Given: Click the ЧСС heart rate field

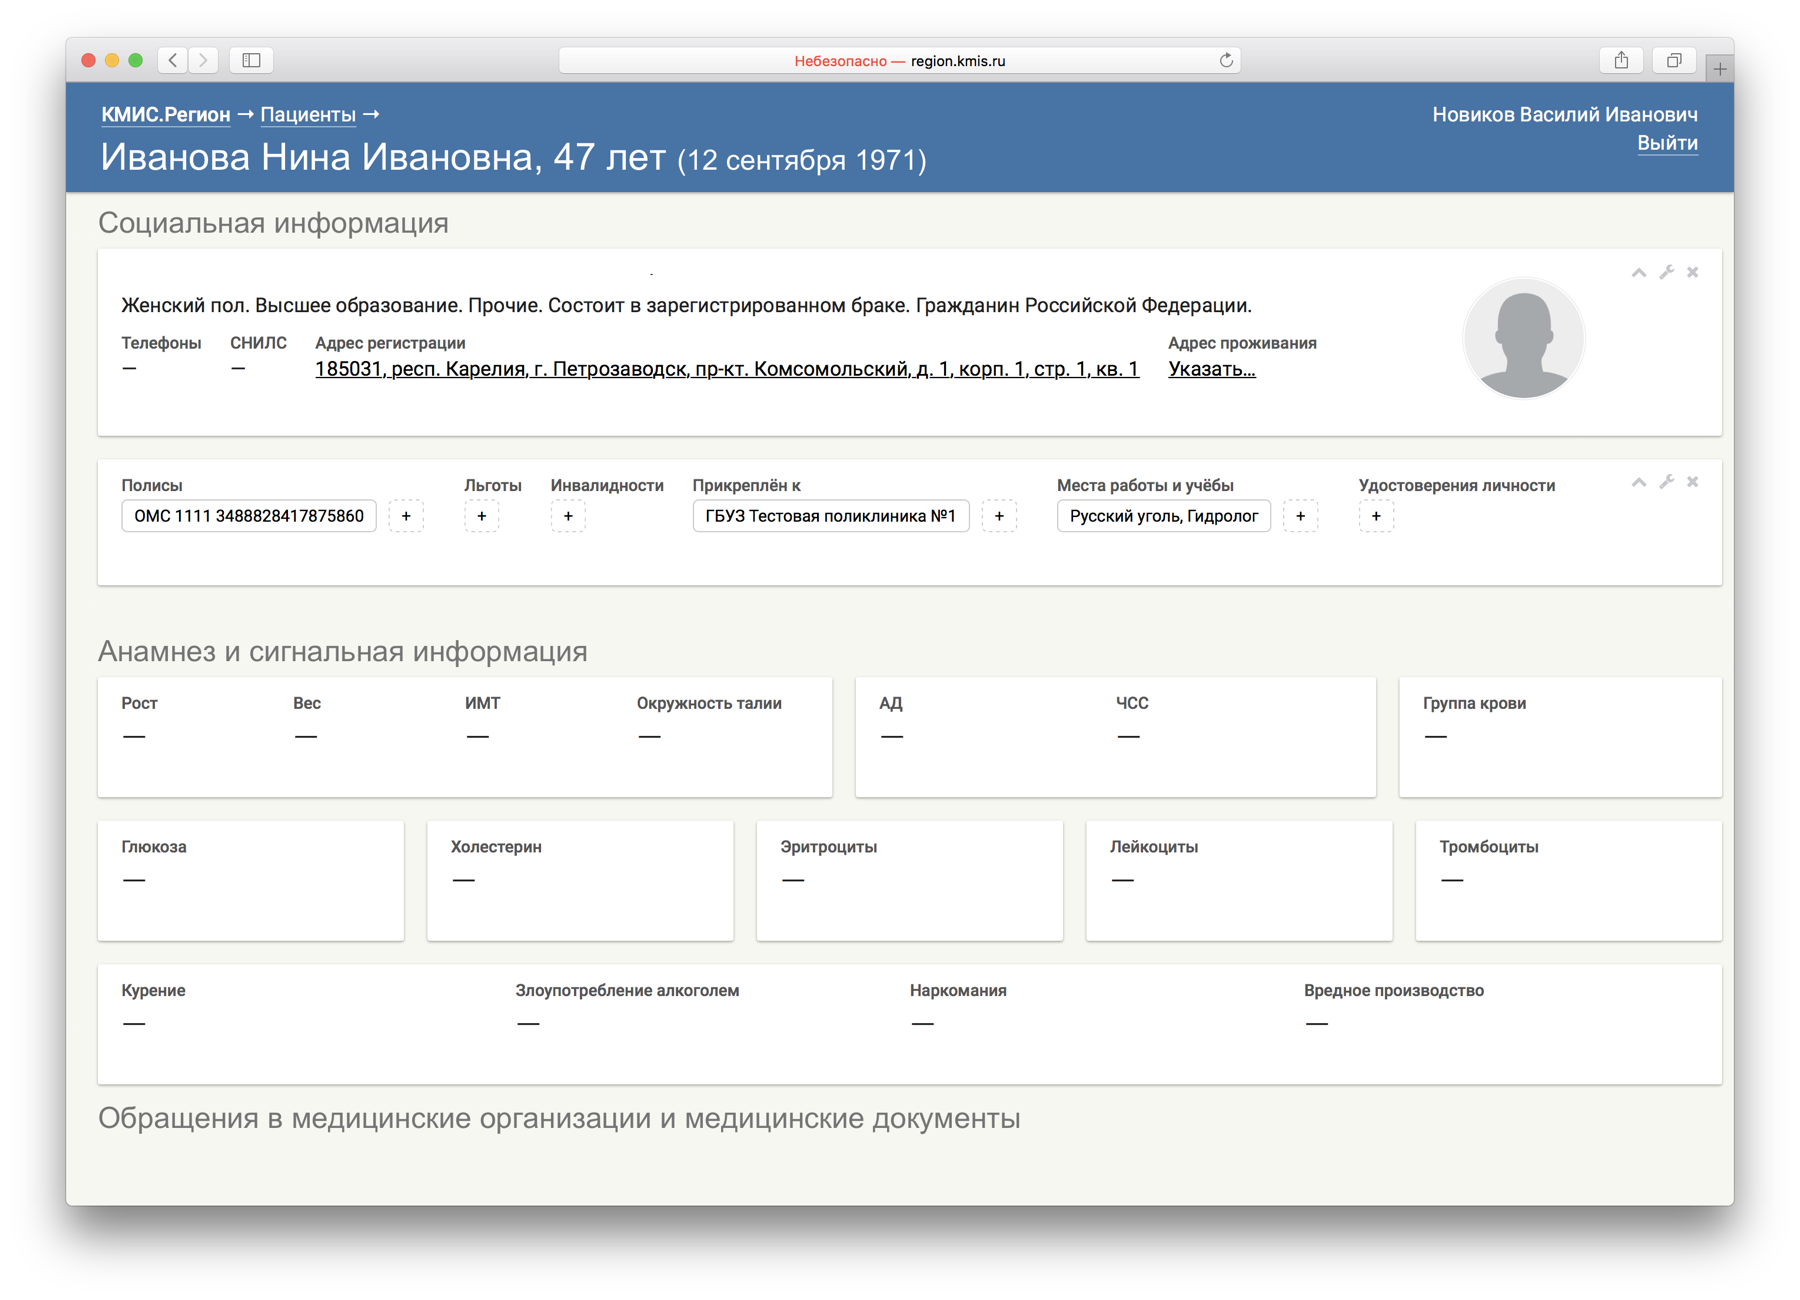Looking at the screenshot, I should [x=1132, y=720].
